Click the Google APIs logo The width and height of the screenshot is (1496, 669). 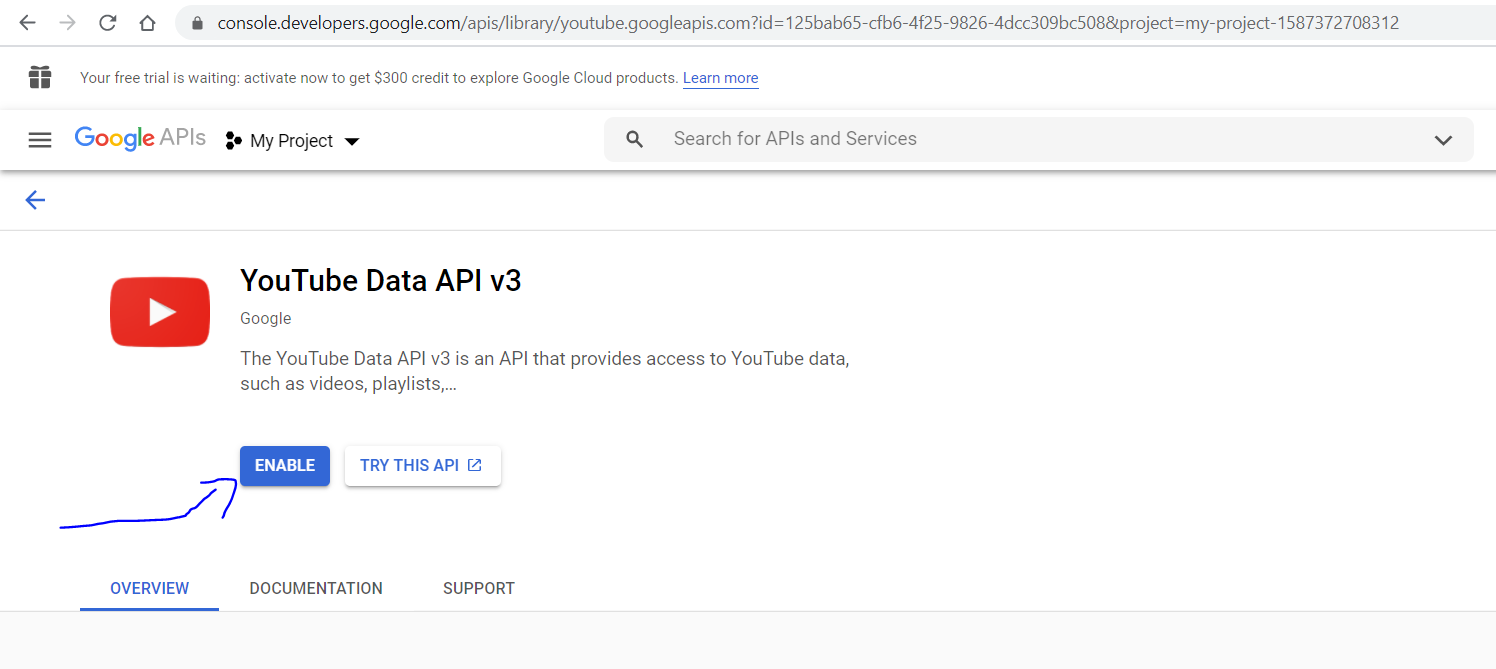coord(140,139)
